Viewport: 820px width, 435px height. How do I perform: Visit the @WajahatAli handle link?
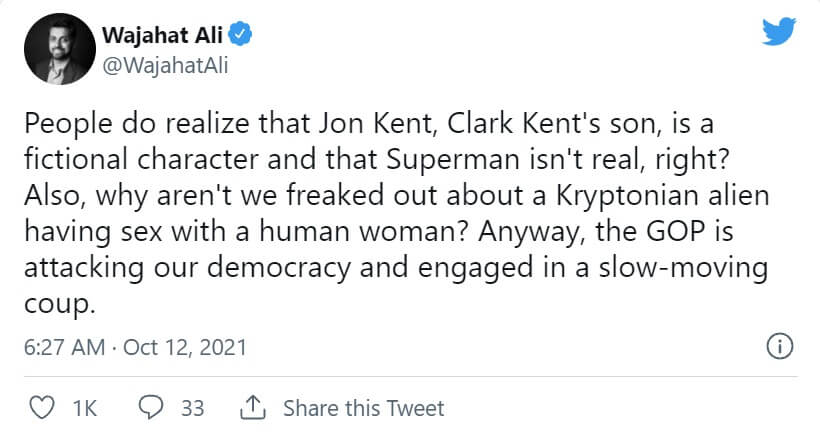(159, 66)
